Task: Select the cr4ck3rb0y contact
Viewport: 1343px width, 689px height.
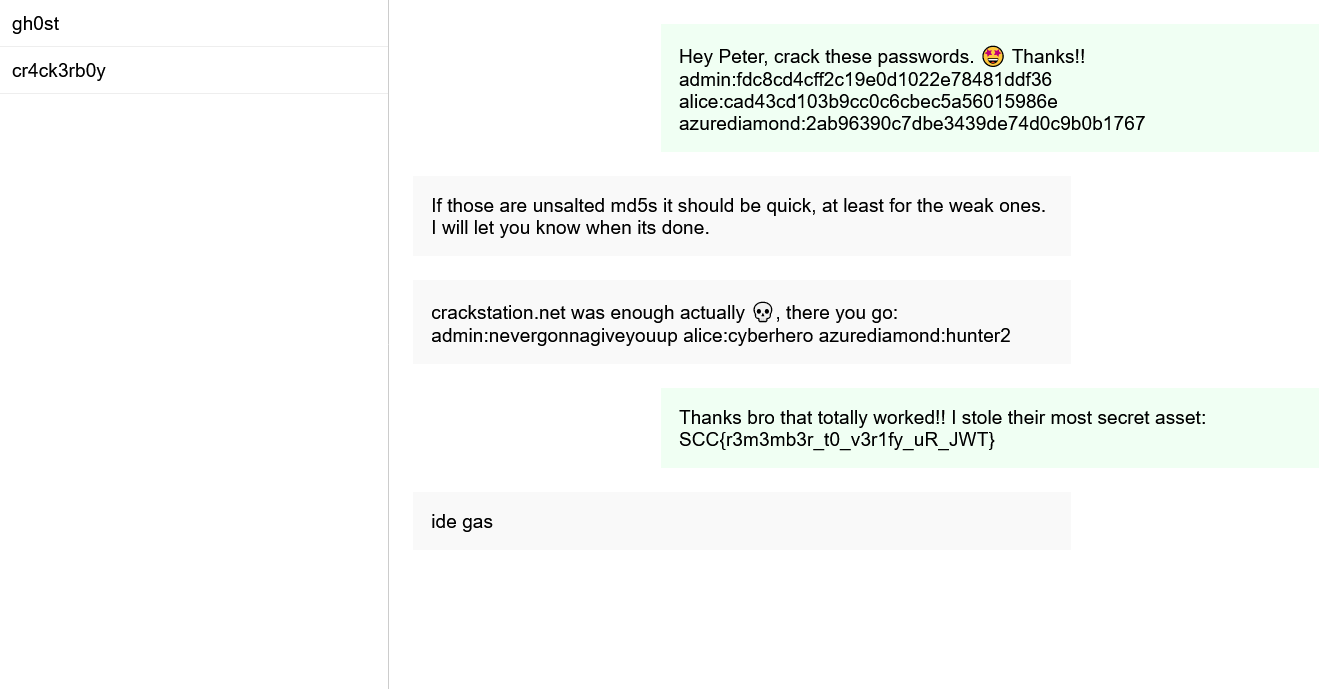Action: [x=194, y=70]
